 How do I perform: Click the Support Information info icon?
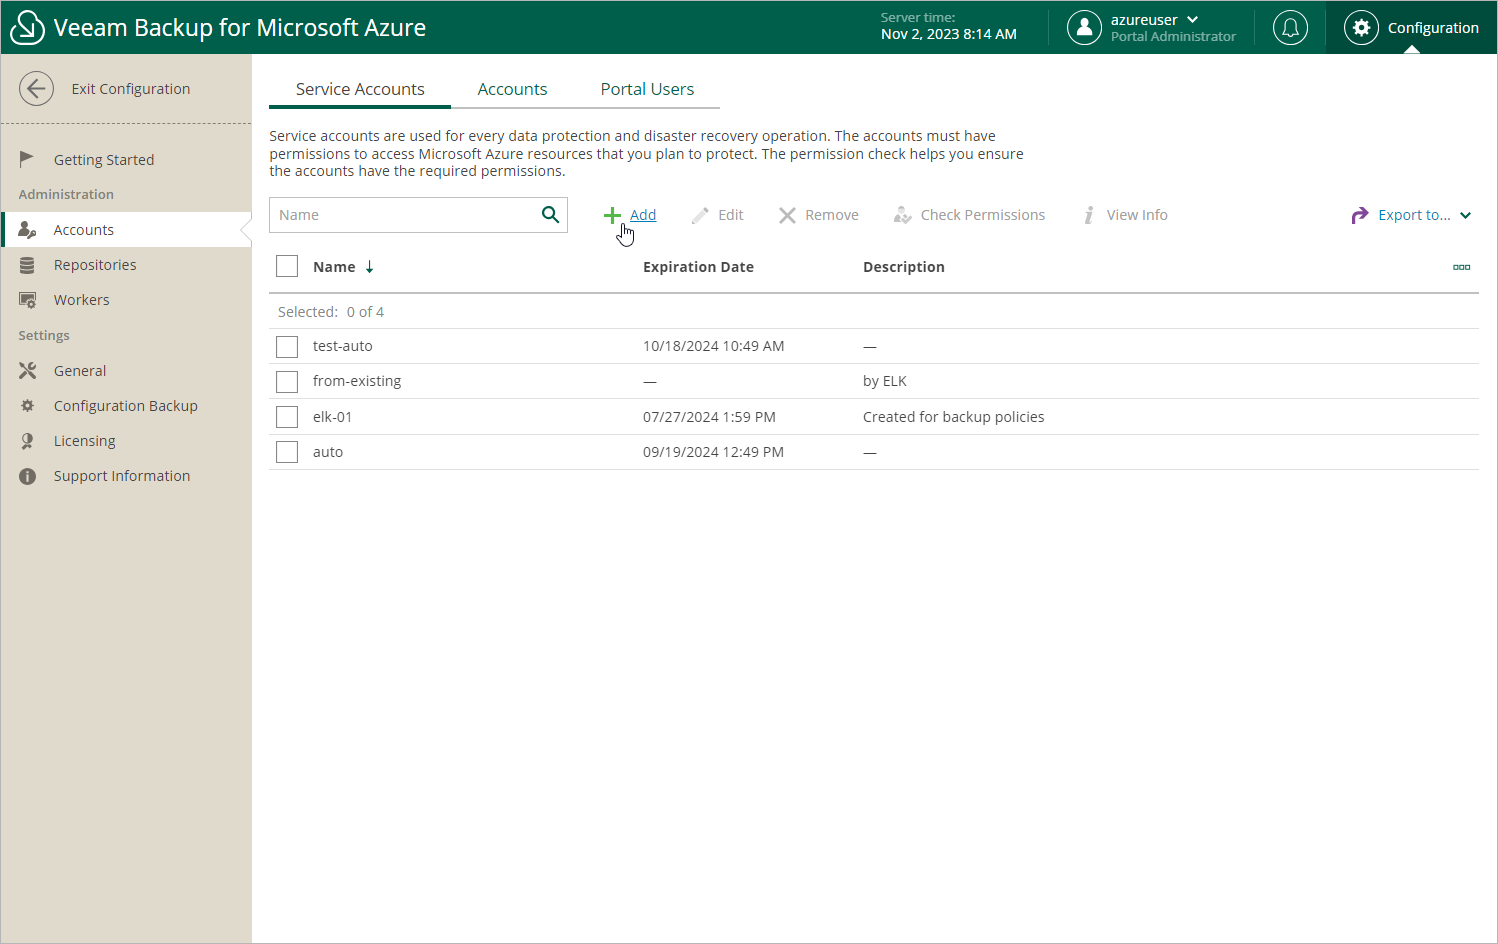click(x=27, y=477)
